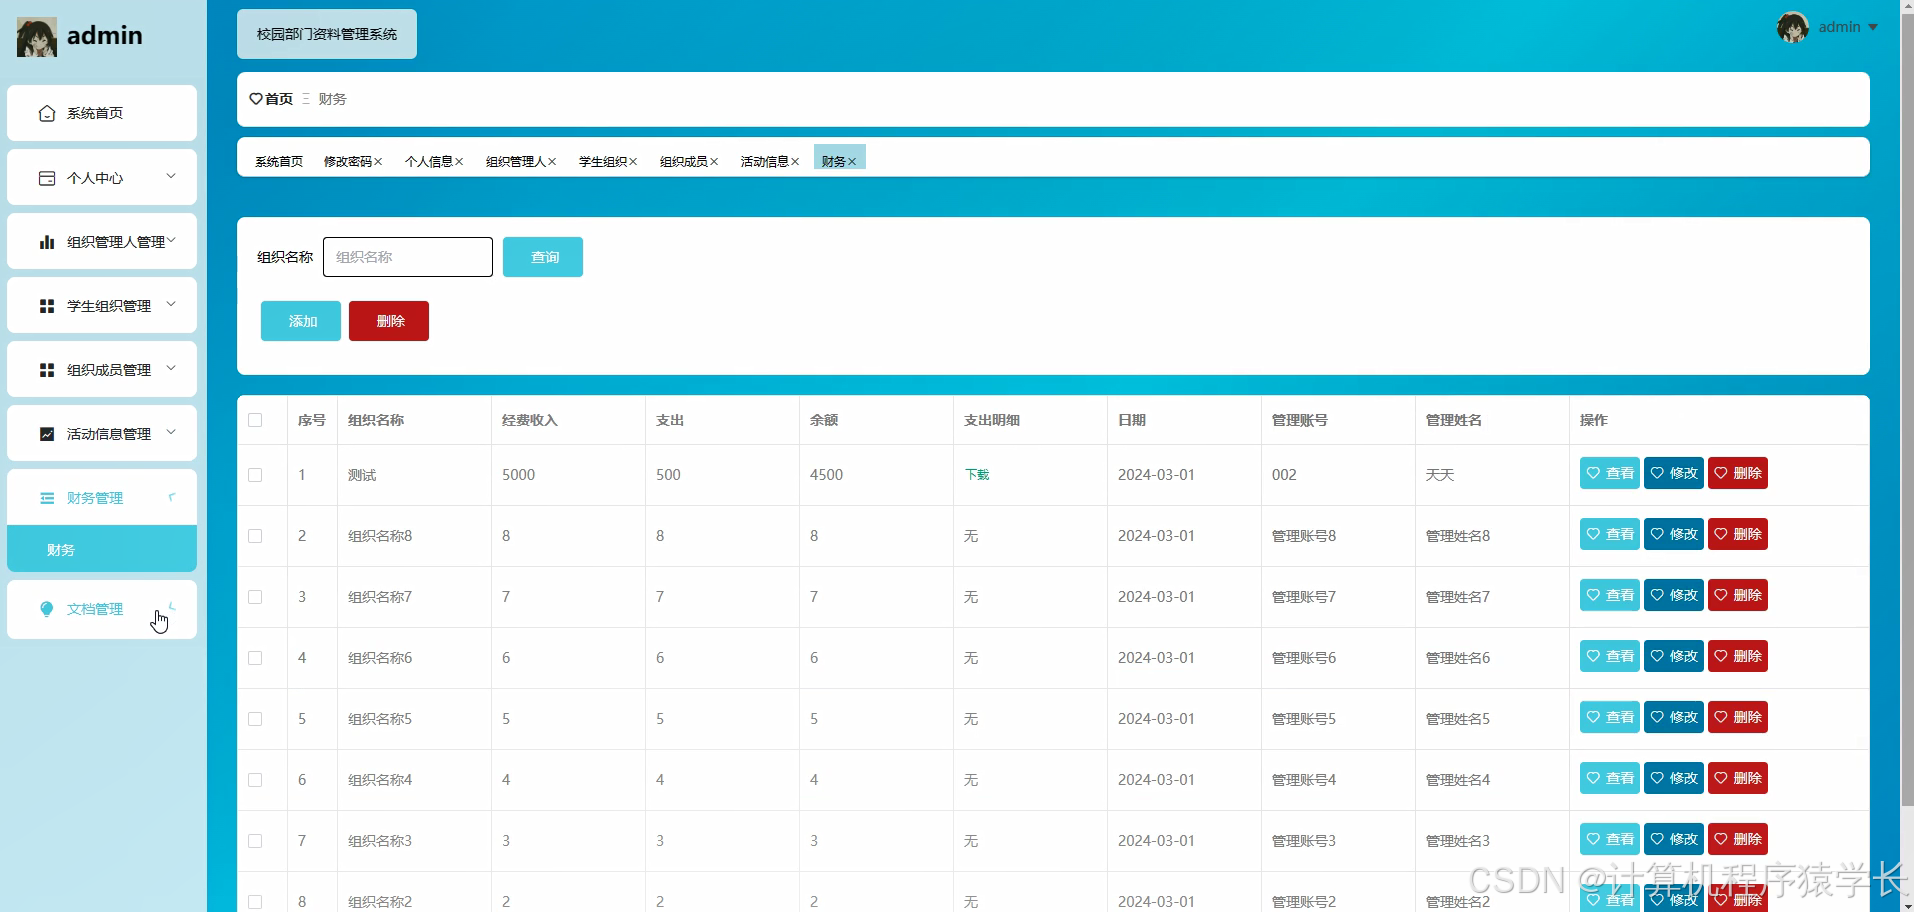Close the 学生组织 tab

pos(633,162)
